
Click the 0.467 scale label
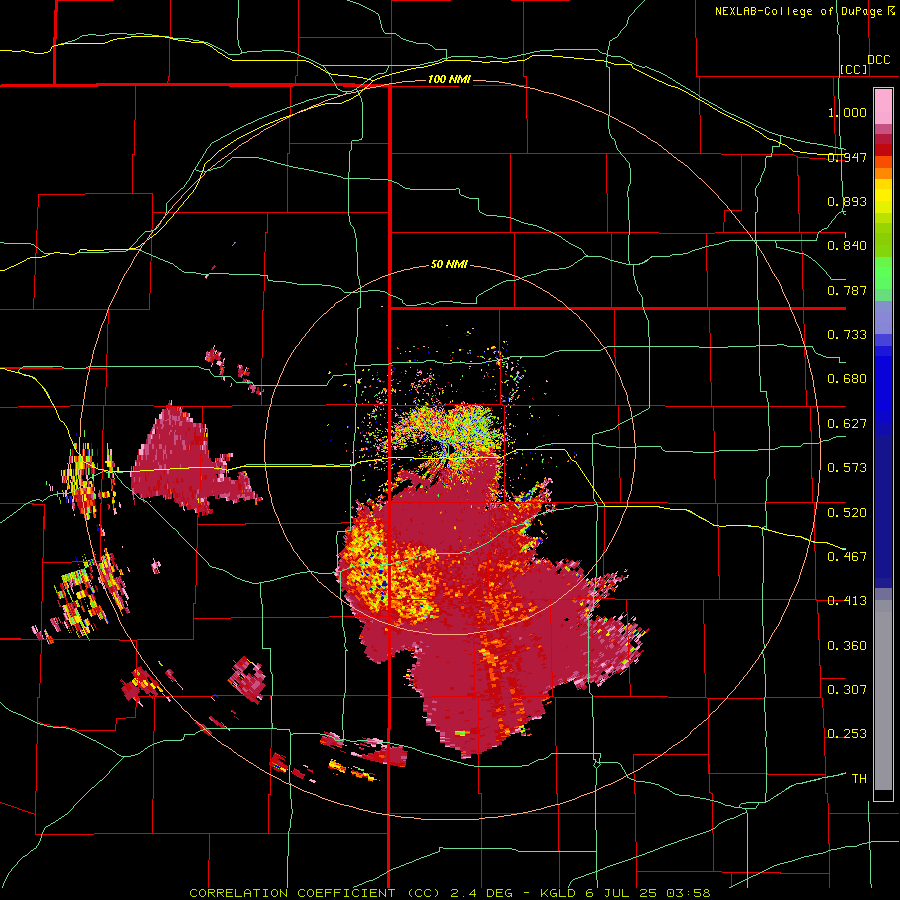847,556
